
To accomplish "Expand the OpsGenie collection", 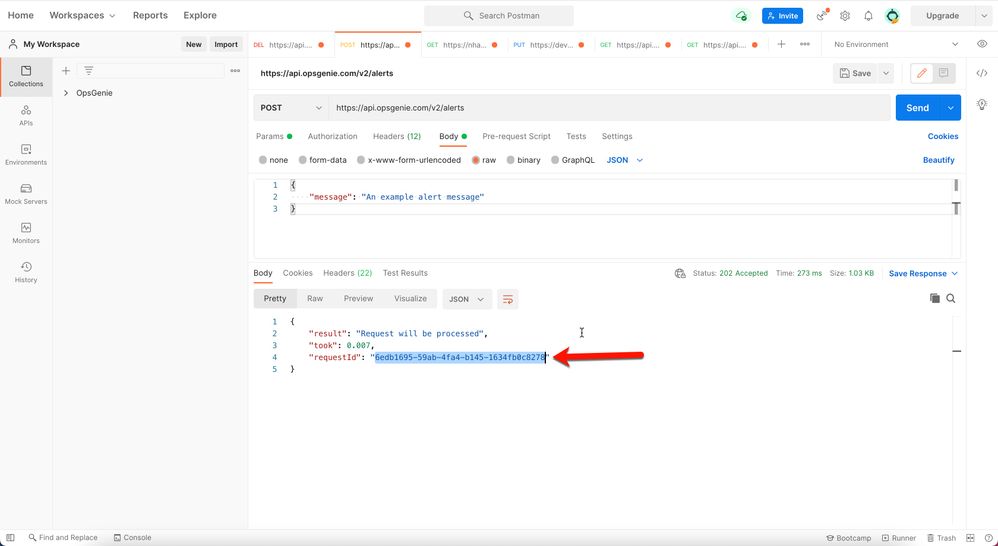I will (x=66, y=93).
